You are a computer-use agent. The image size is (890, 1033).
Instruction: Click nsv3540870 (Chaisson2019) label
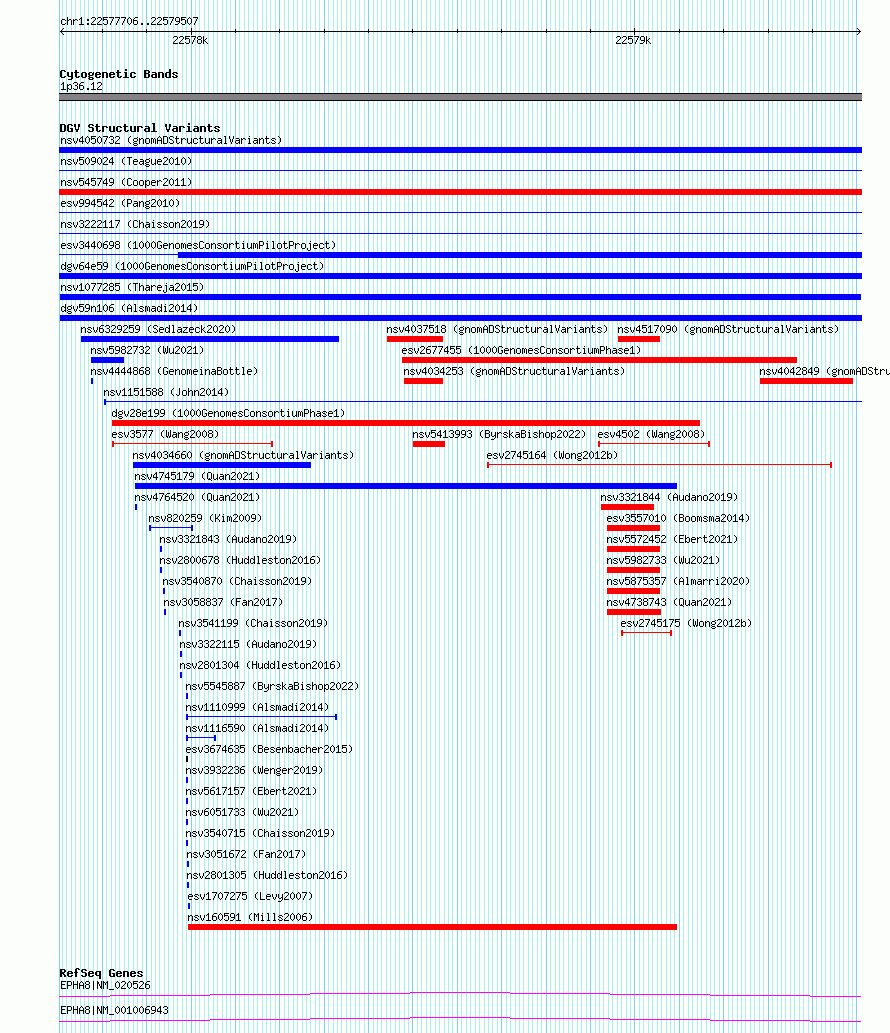tap(237, 582)
